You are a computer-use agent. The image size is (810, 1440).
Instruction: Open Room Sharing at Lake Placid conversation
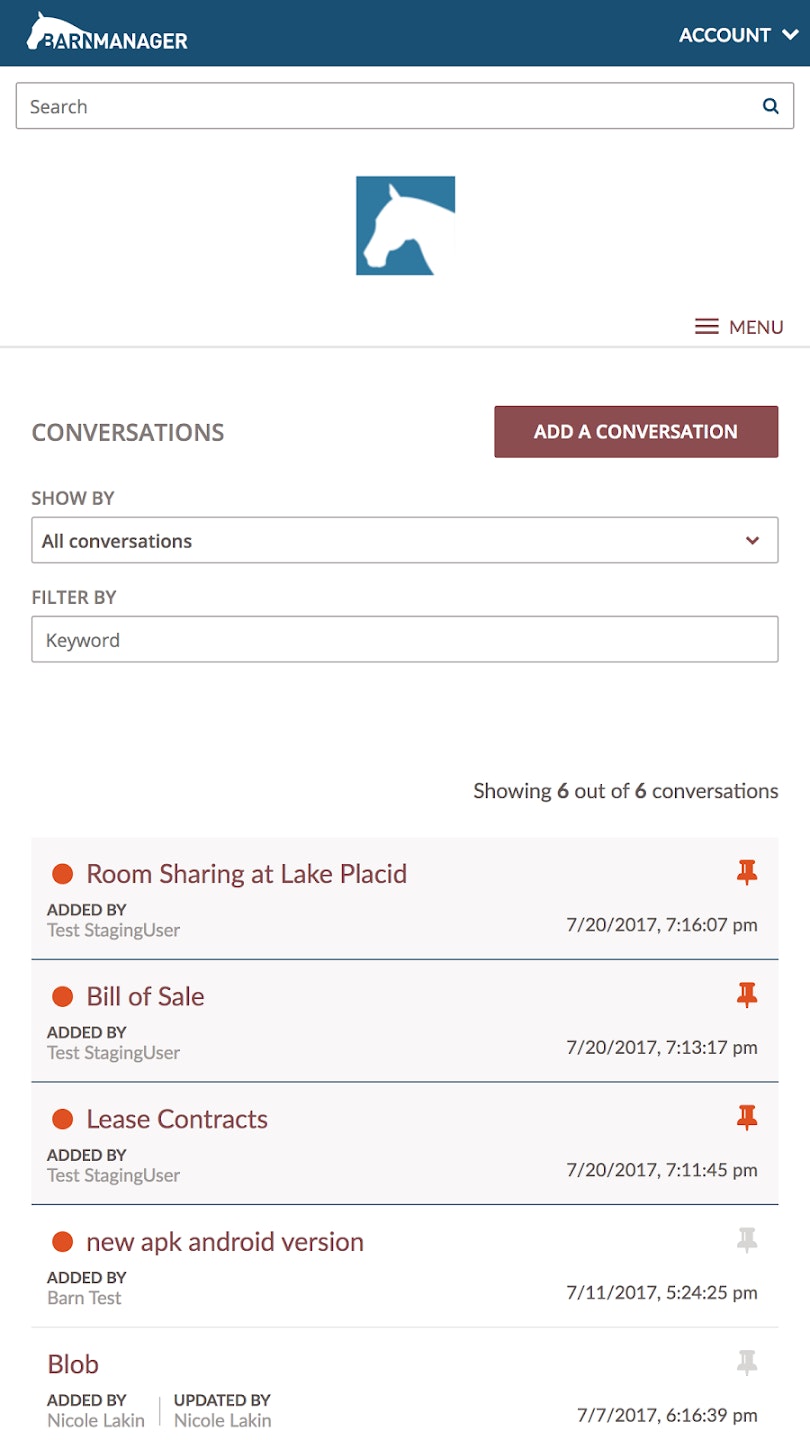(246, 874)
